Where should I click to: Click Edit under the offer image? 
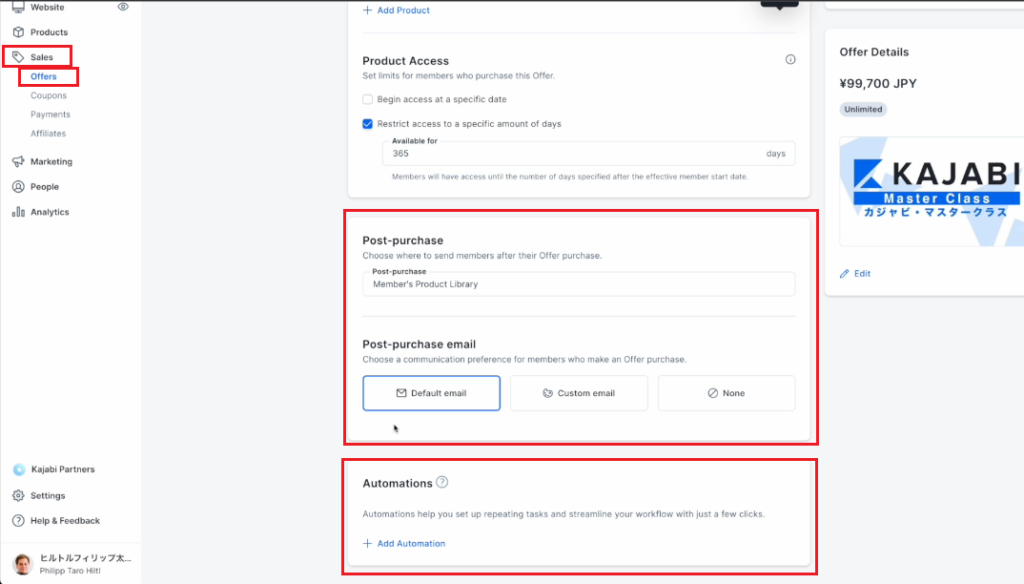click(x=855, y=274)
